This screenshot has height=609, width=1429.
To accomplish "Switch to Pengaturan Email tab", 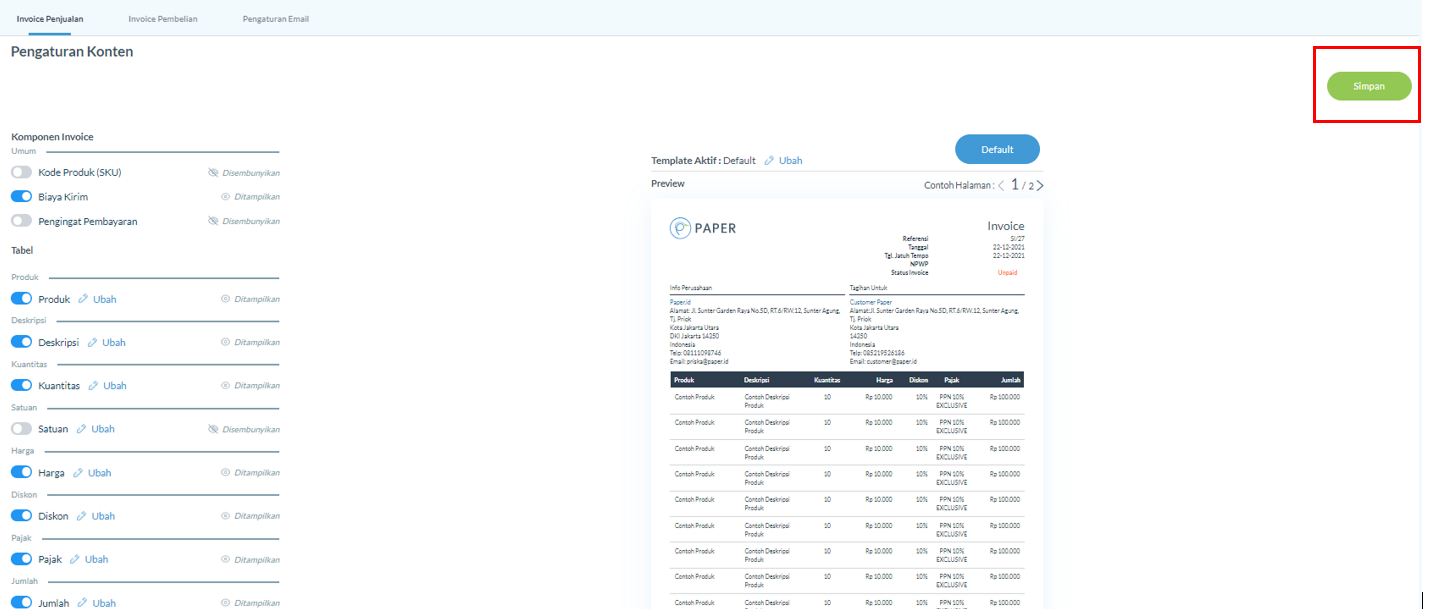I will (x=275, y=19).
